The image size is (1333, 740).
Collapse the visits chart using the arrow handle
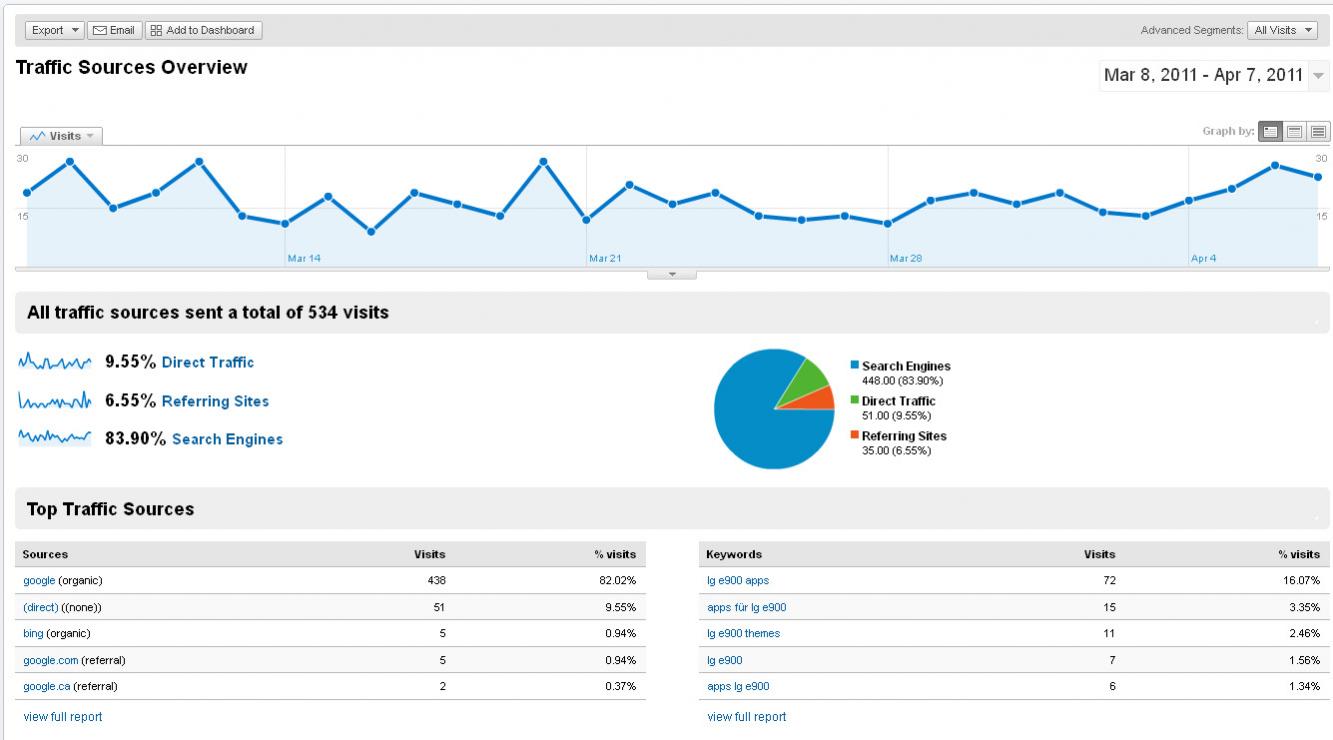pos(672,274)
